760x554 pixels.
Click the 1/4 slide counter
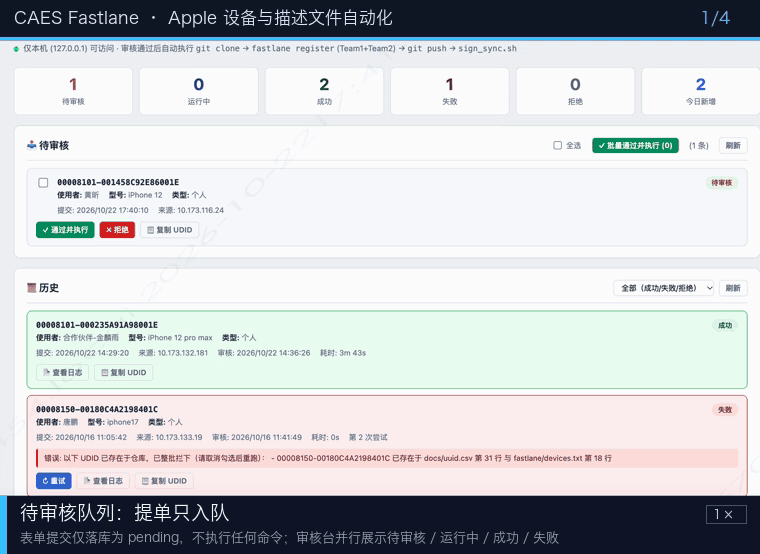click(x=716, y=18)
